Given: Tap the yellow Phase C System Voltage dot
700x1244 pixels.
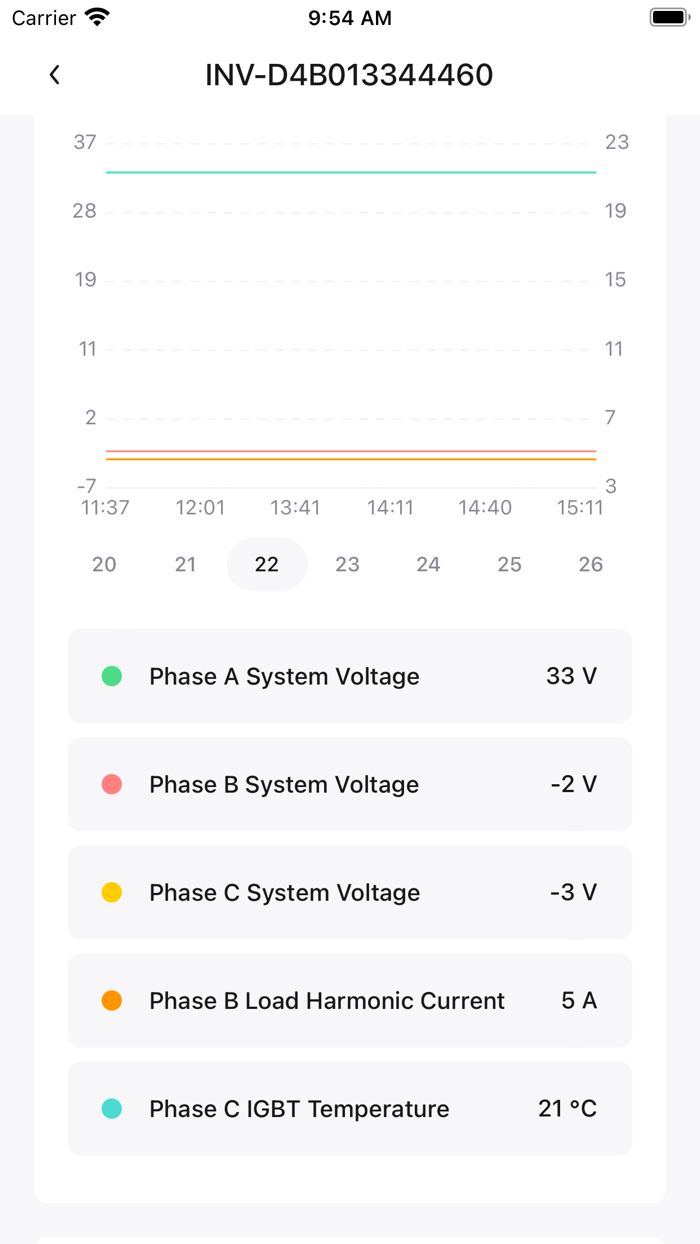Looking at the screenshot, I should tap(110, 892).
